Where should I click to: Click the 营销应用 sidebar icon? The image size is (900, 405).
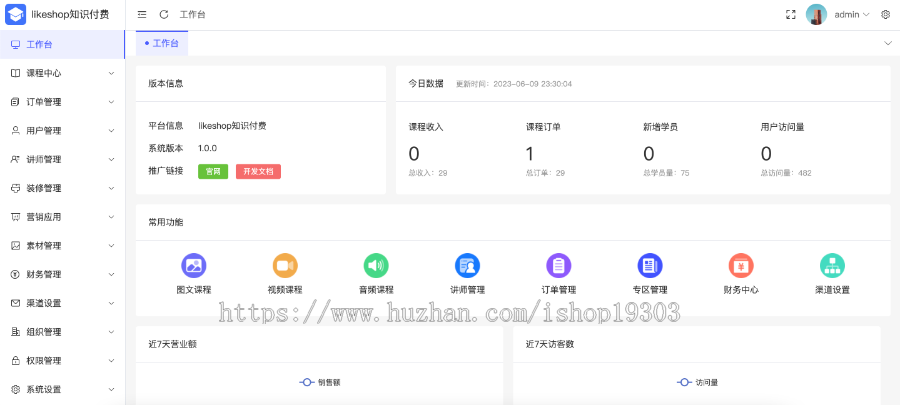pyautogui.click(x=15, y=217)
